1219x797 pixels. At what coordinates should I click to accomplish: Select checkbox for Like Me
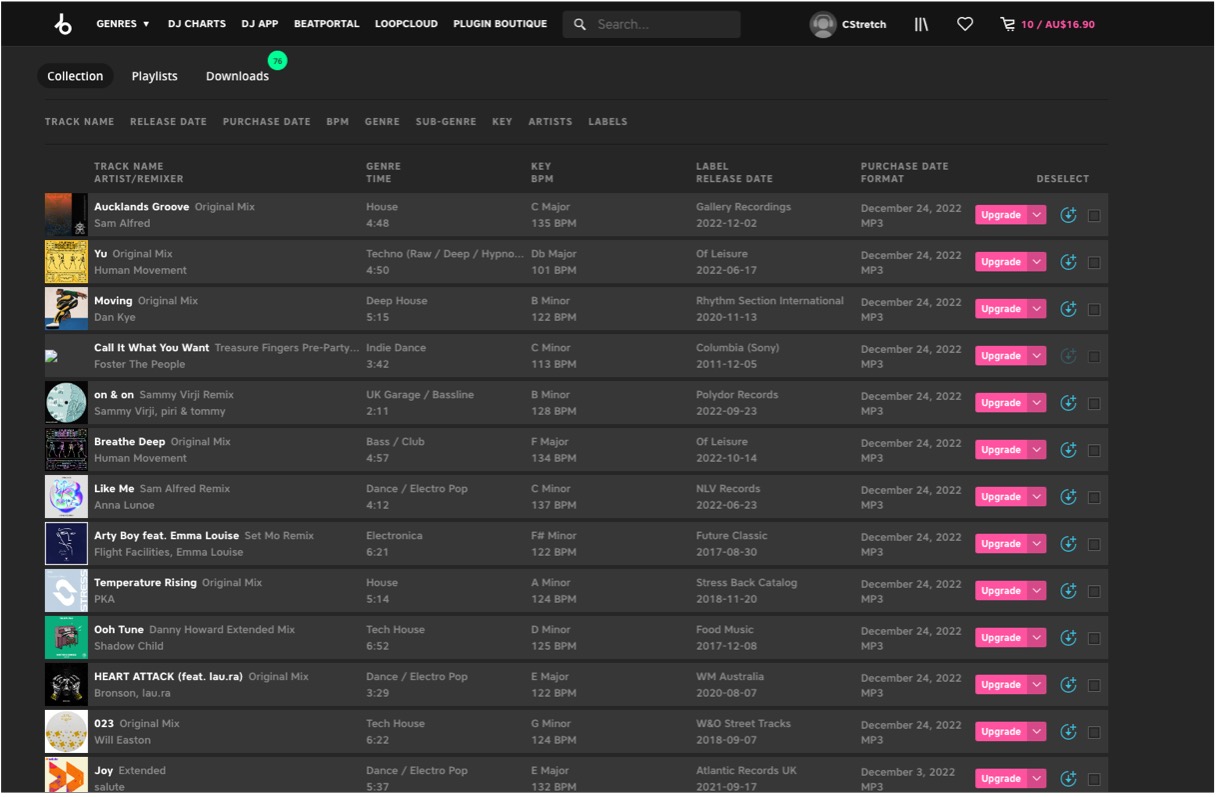(x=1094, y=498)
